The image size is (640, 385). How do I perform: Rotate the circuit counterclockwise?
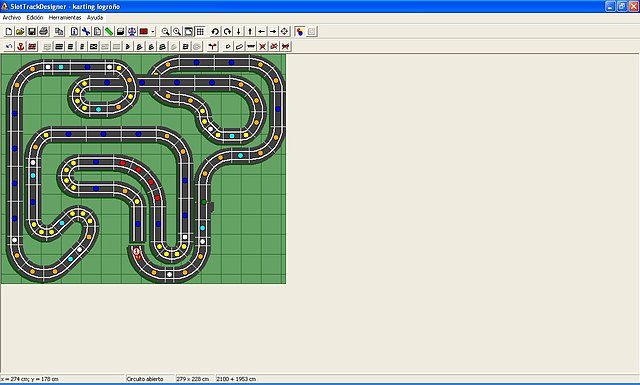tap(215, 31)
